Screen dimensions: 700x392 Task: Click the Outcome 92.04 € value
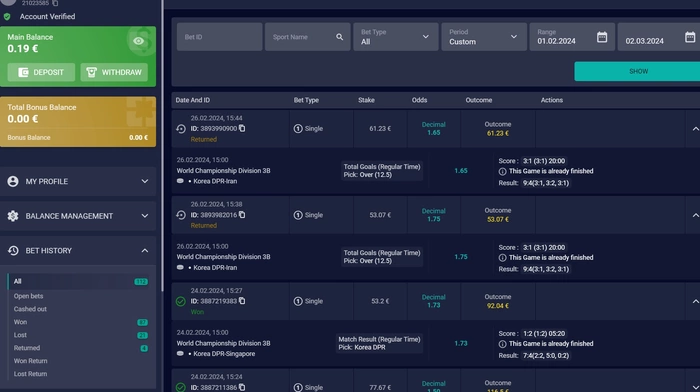(x=498, y=306)
